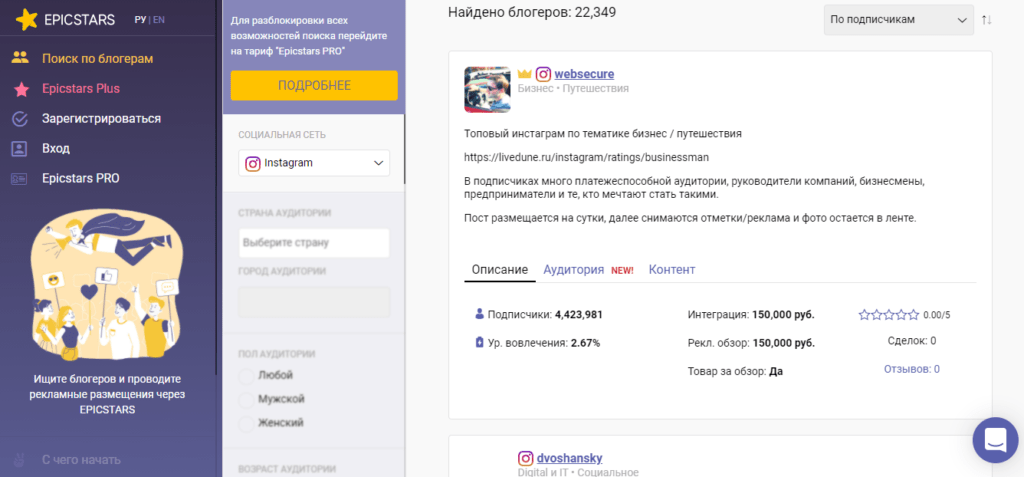Select the 'Любой' gender radio button
This screenshot has width=1024, height=477.
coord(247,375)
